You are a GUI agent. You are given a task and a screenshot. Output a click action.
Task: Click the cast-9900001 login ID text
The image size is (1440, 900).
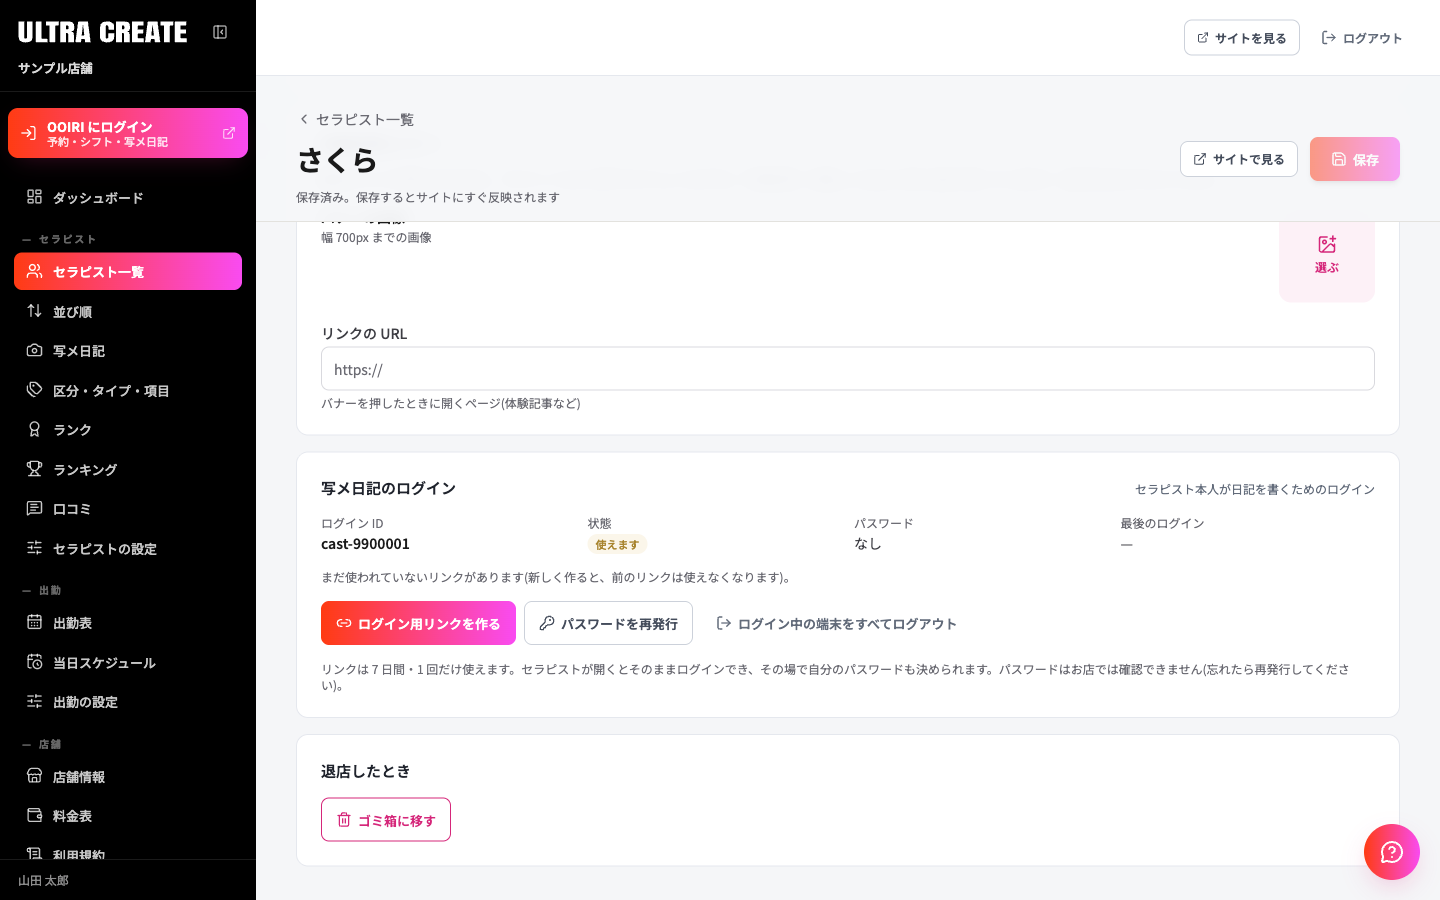click(x=365, y=544)
